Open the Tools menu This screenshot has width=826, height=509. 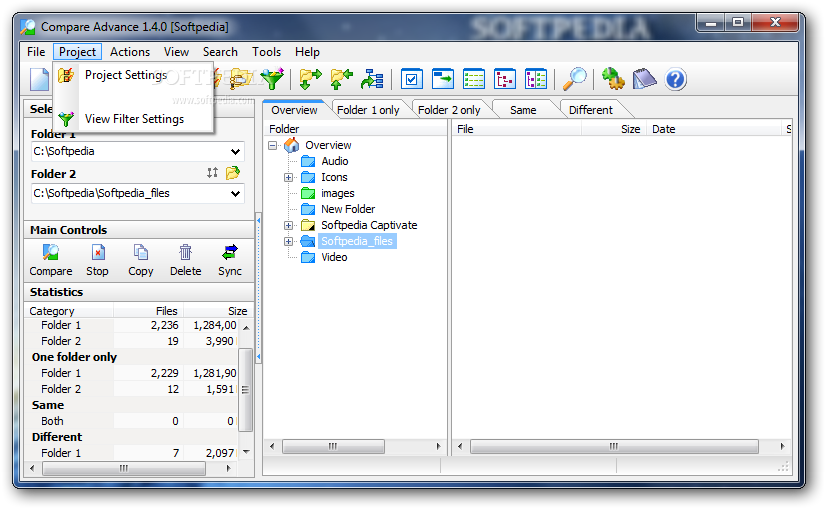click(x=266, y=52)
